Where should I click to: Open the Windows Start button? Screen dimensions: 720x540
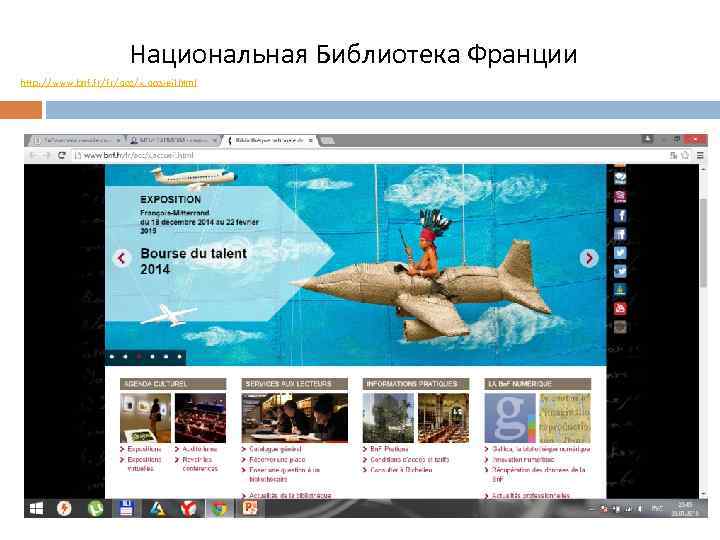[36, 508]
